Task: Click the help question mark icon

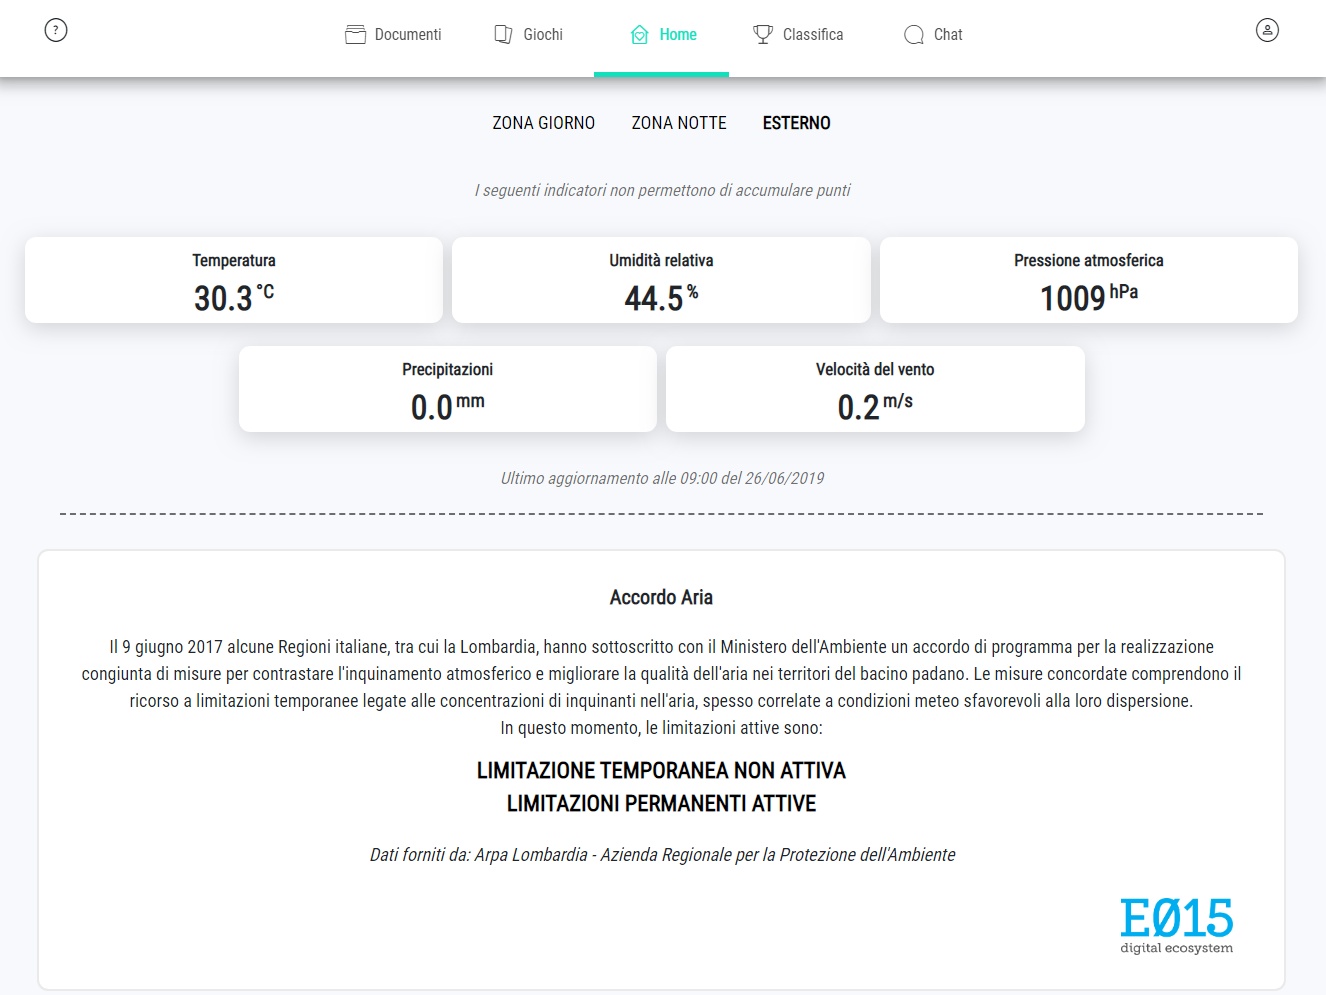Action: click(x=56, y=30)
